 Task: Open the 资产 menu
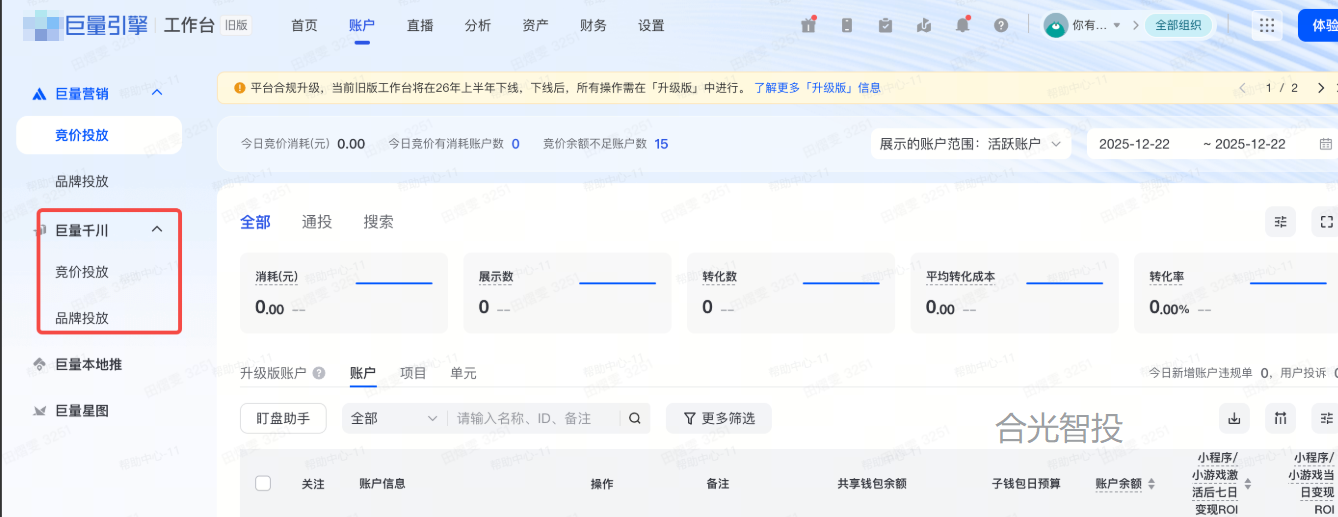[535, 25]
